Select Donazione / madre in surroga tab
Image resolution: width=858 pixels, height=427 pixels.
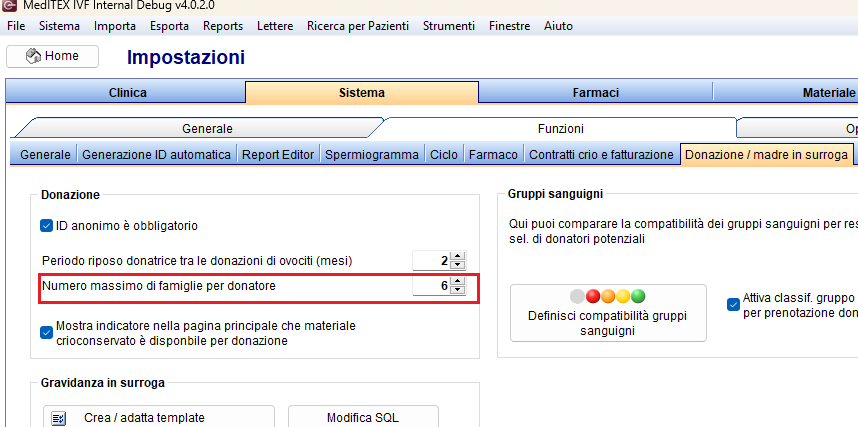coord(766,155)
